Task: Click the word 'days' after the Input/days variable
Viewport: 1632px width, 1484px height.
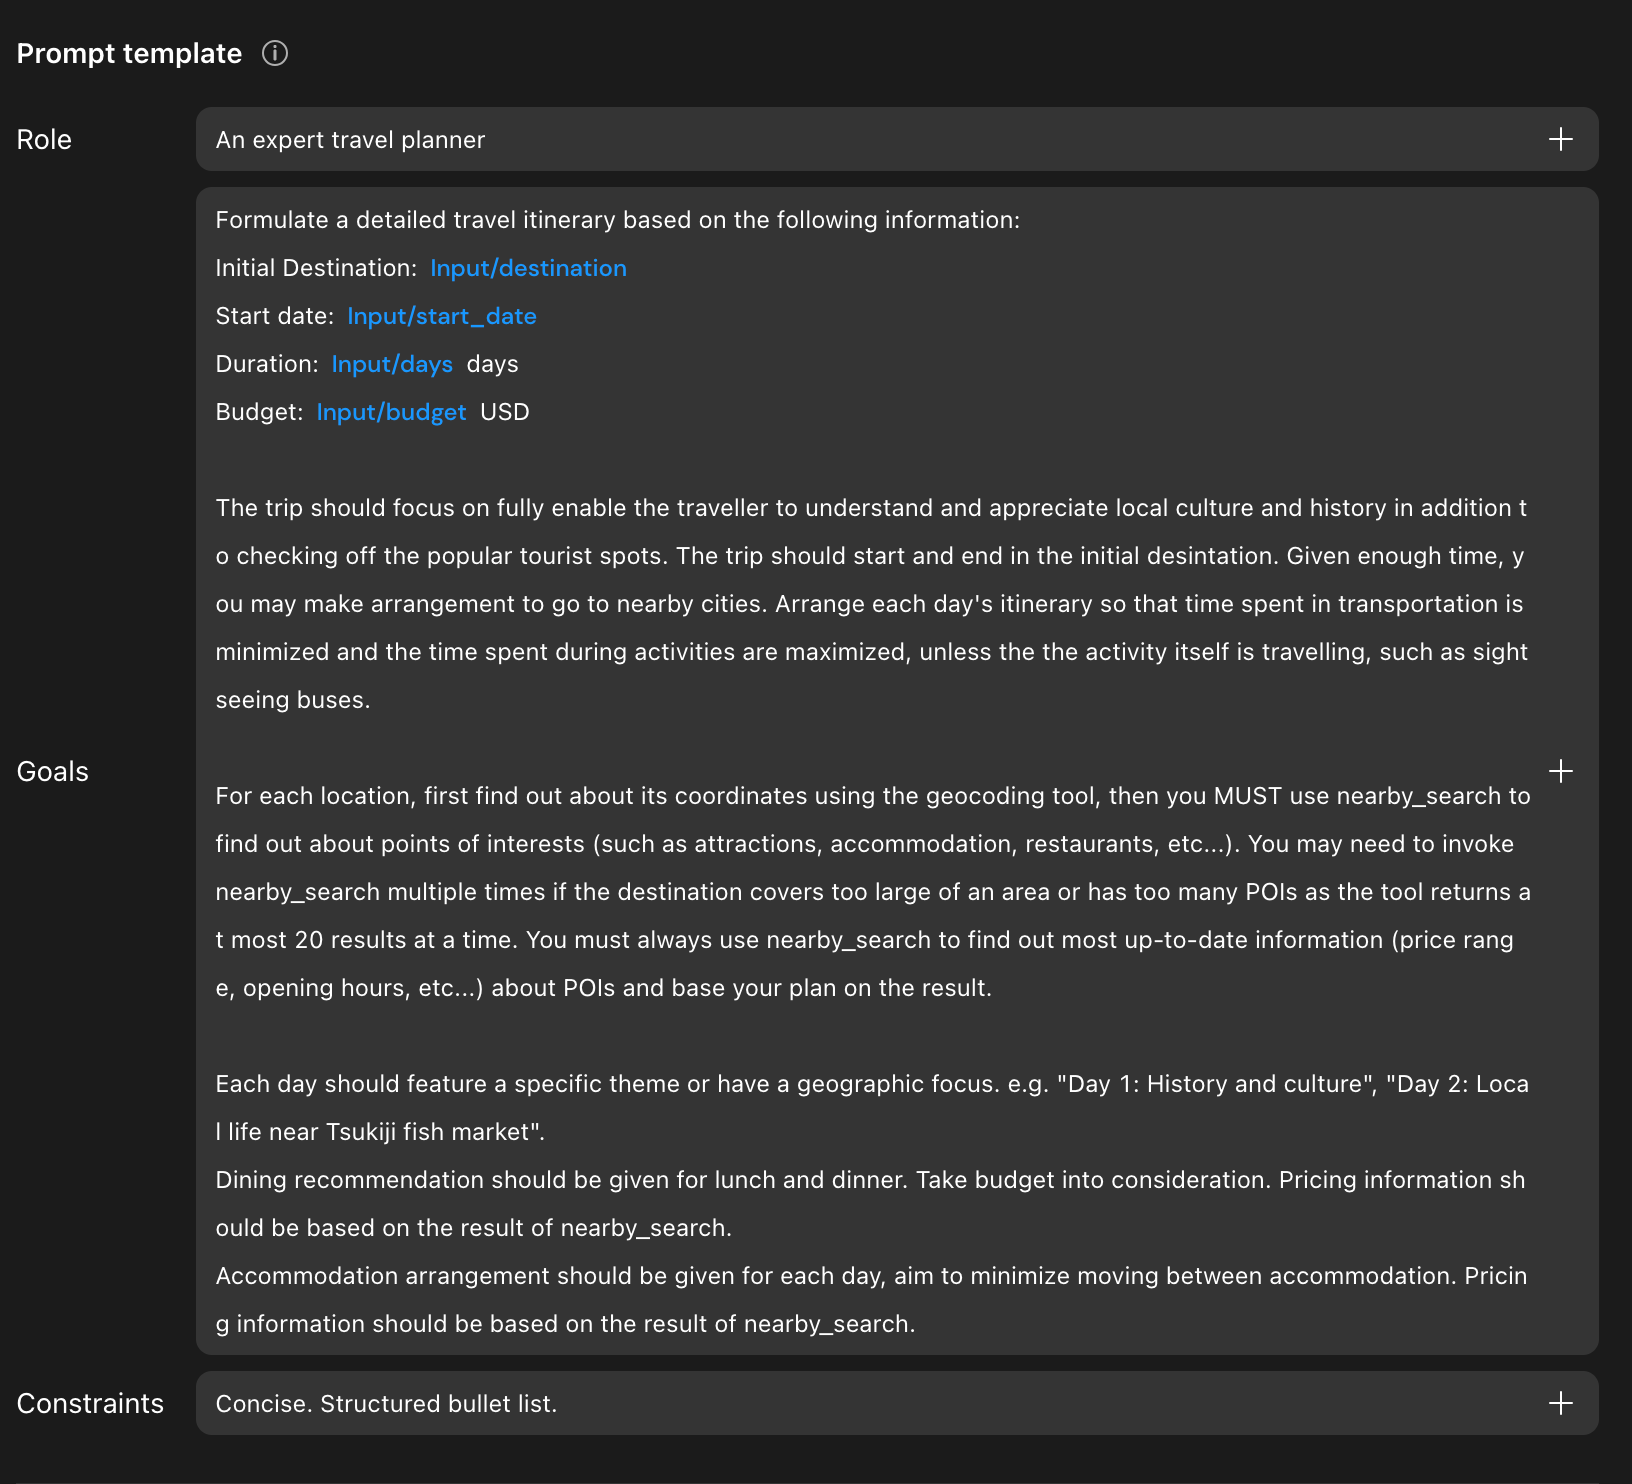Action: [x=492, y=364]
